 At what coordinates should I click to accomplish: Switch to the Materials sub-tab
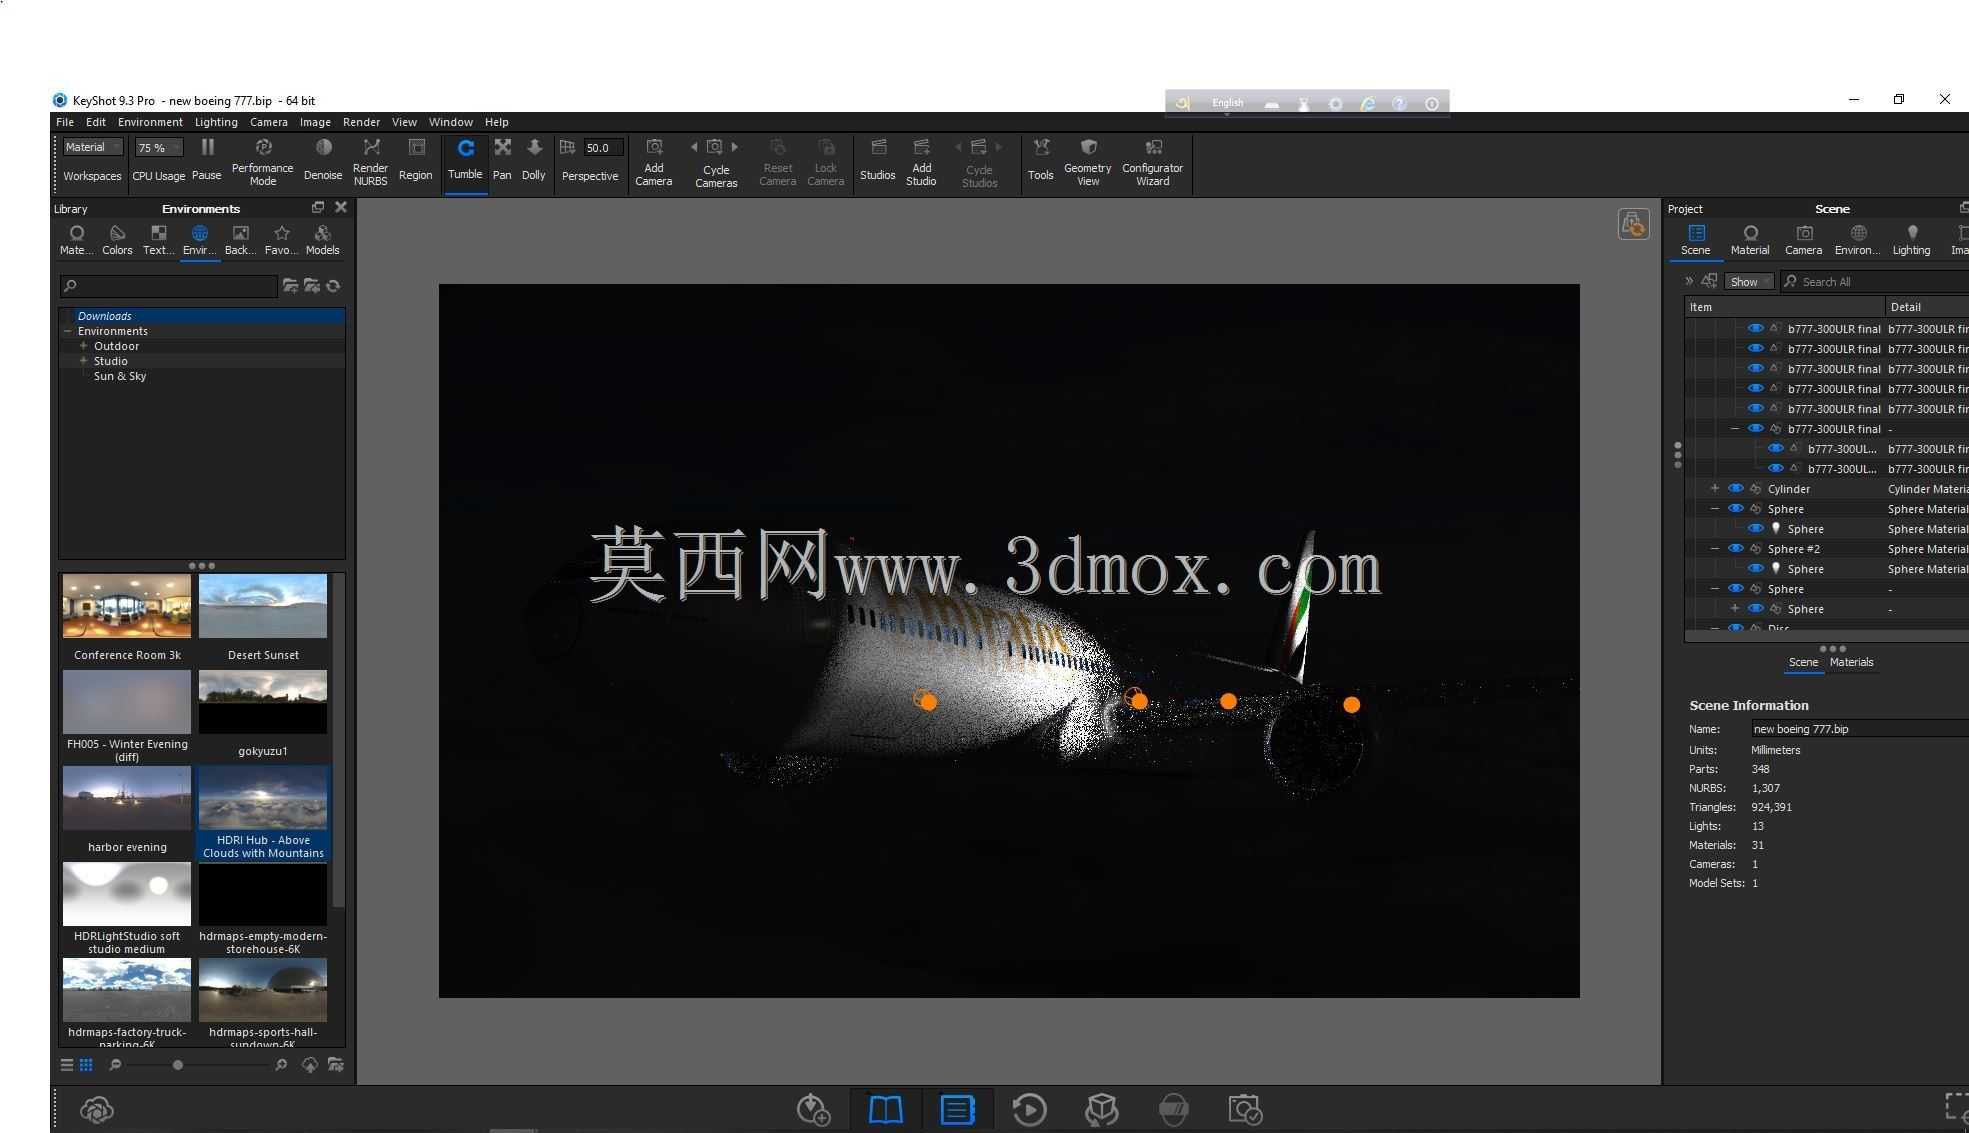1851,662
